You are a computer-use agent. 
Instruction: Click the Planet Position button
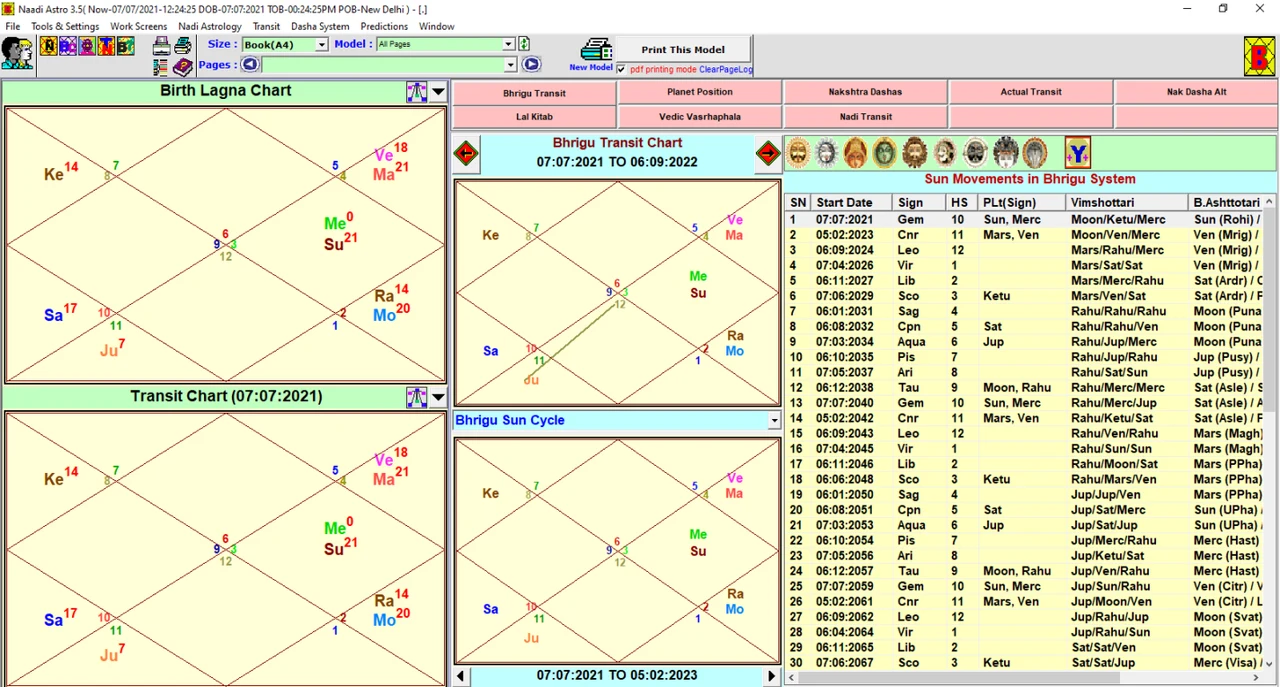(700, 92)
